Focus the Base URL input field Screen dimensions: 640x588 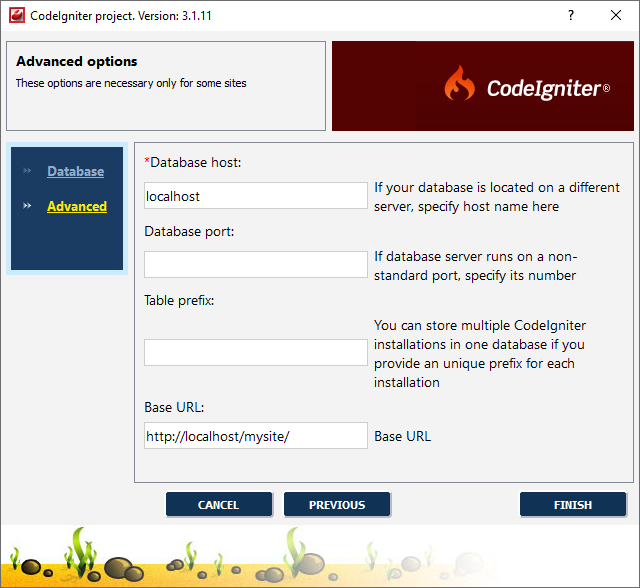coord(256,436)
